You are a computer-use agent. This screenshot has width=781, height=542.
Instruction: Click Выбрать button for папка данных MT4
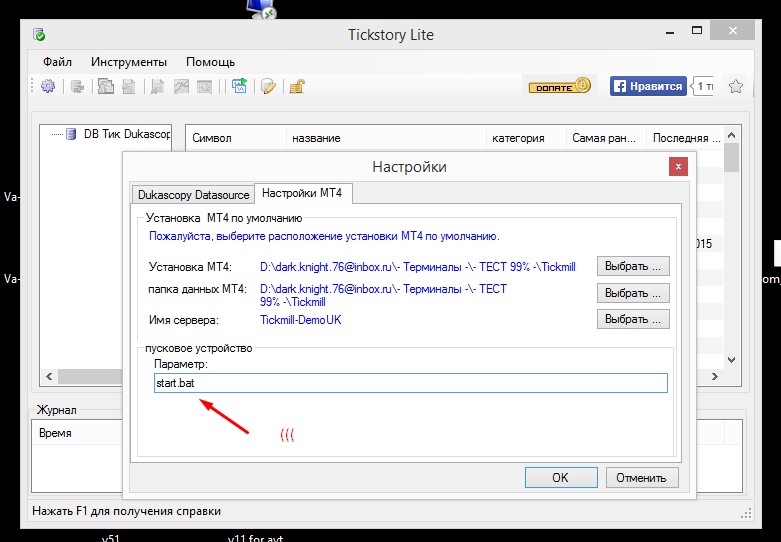click(x=633, y=293)
